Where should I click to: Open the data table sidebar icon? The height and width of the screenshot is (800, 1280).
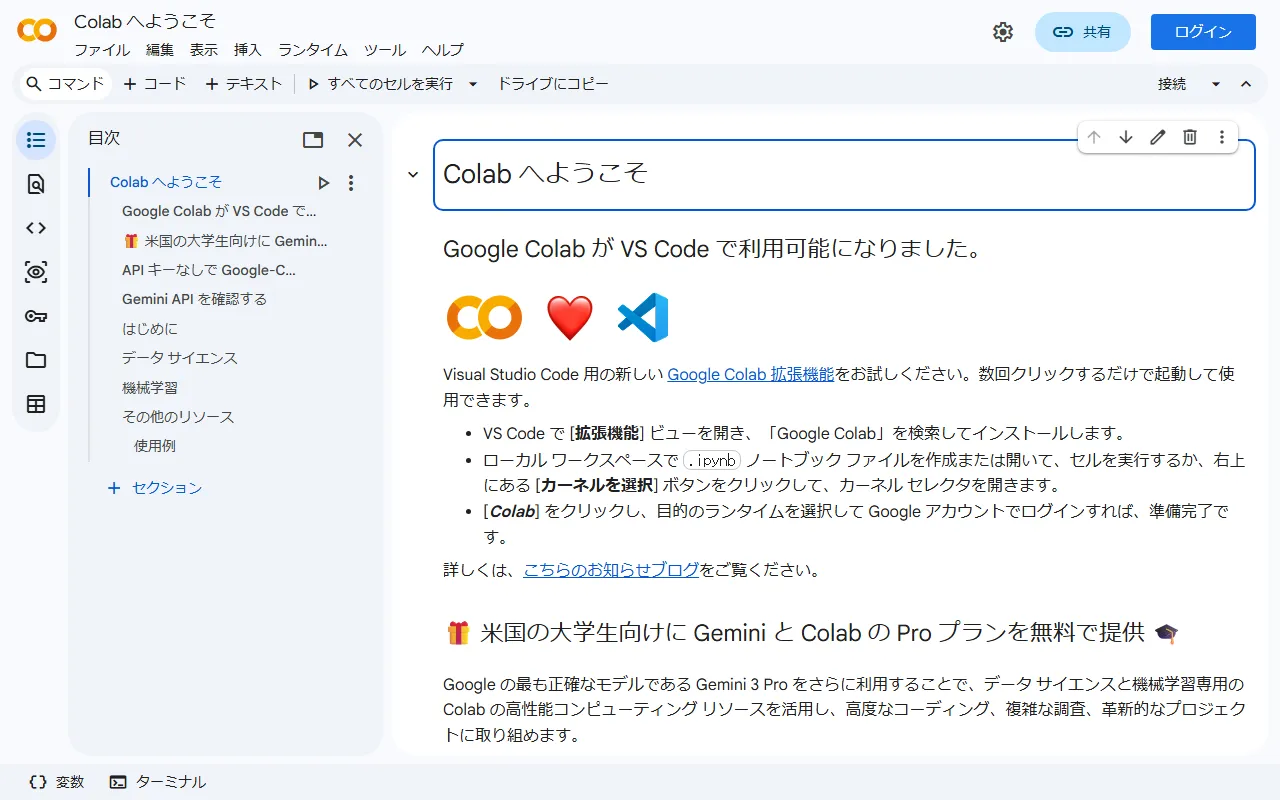pyautogui.click(x=36, y=404)
